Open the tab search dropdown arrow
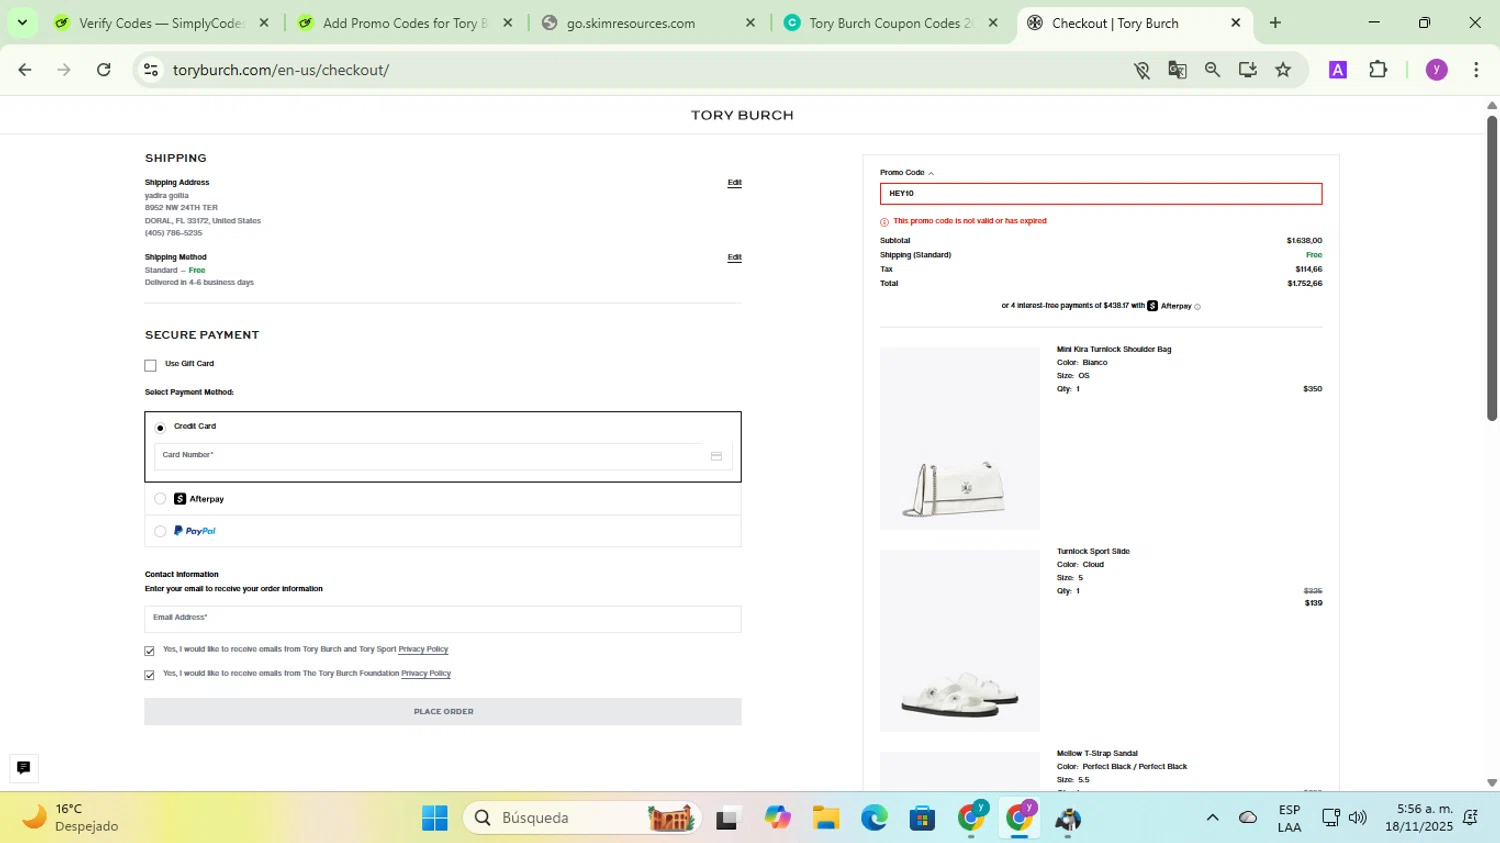1500x843 pixels. pos(22,22)
